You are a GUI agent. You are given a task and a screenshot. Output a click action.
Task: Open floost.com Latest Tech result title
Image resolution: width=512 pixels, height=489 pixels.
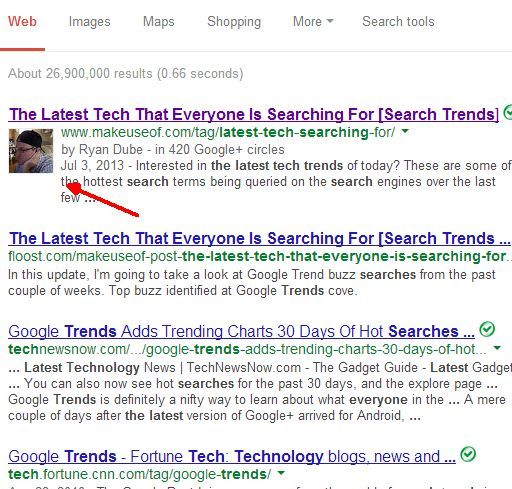[259, 238]
